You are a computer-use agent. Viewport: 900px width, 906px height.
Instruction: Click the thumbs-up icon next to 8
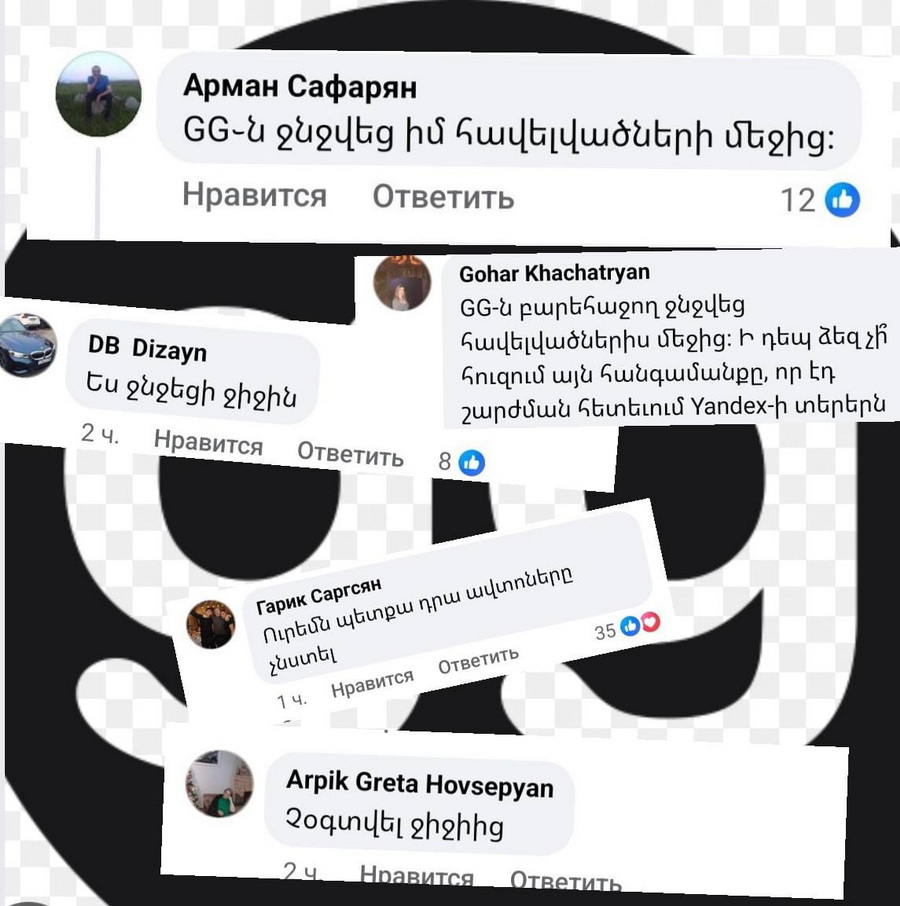pyautogui.click(x=472, y=462)
